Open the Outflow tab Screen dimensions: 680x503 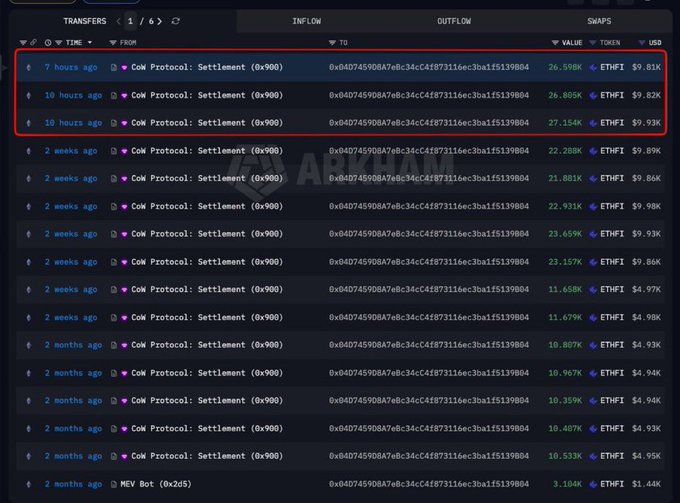tap(454, 21)
